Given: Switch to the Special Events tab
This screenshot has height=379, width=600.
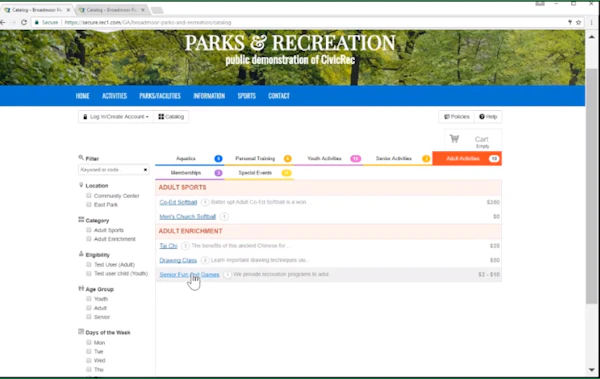Looking at the screenshot, I should coord(259,173).
